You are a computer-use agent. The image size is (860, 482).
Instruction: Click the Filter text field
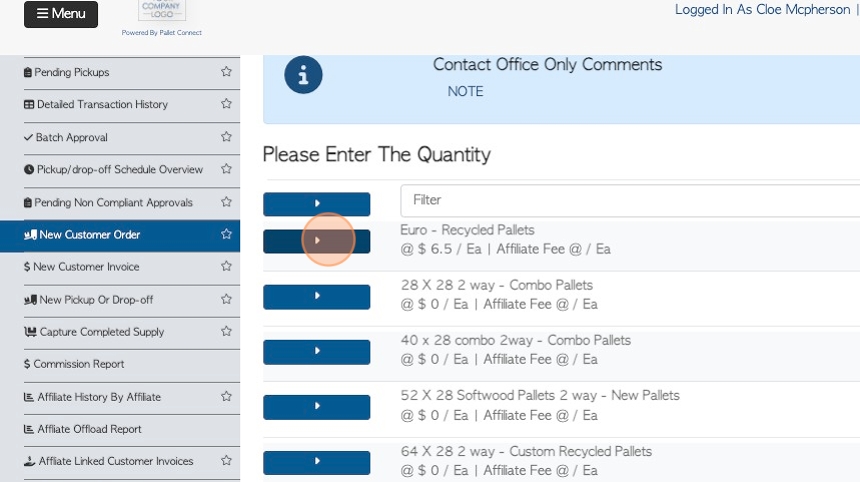630,200
